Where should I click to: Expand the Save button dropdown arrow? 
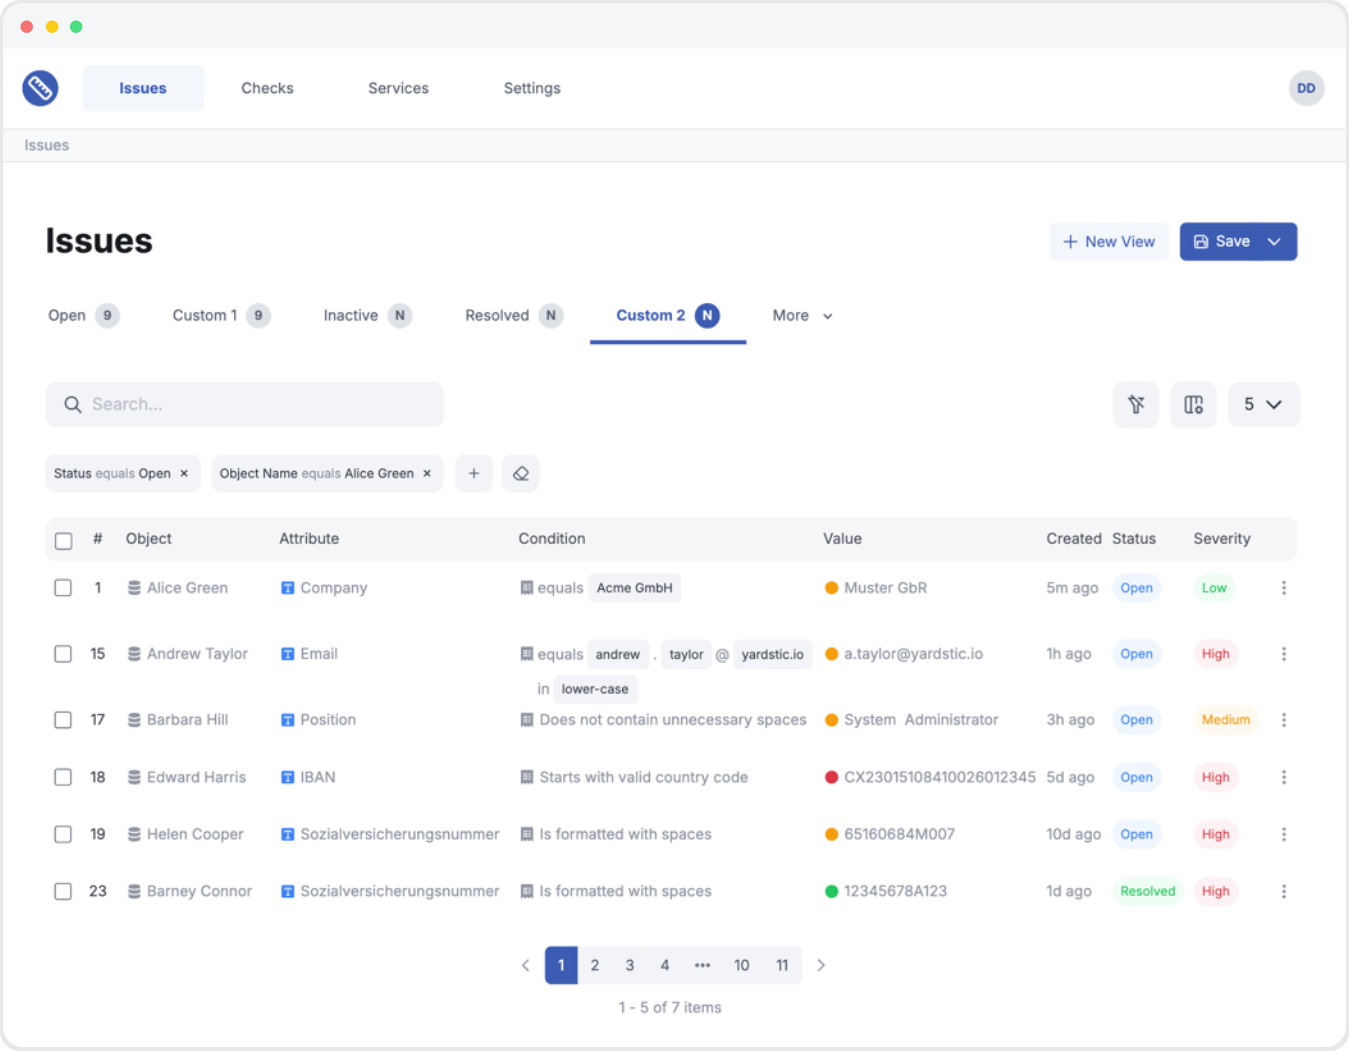(x=1274, y=242)
